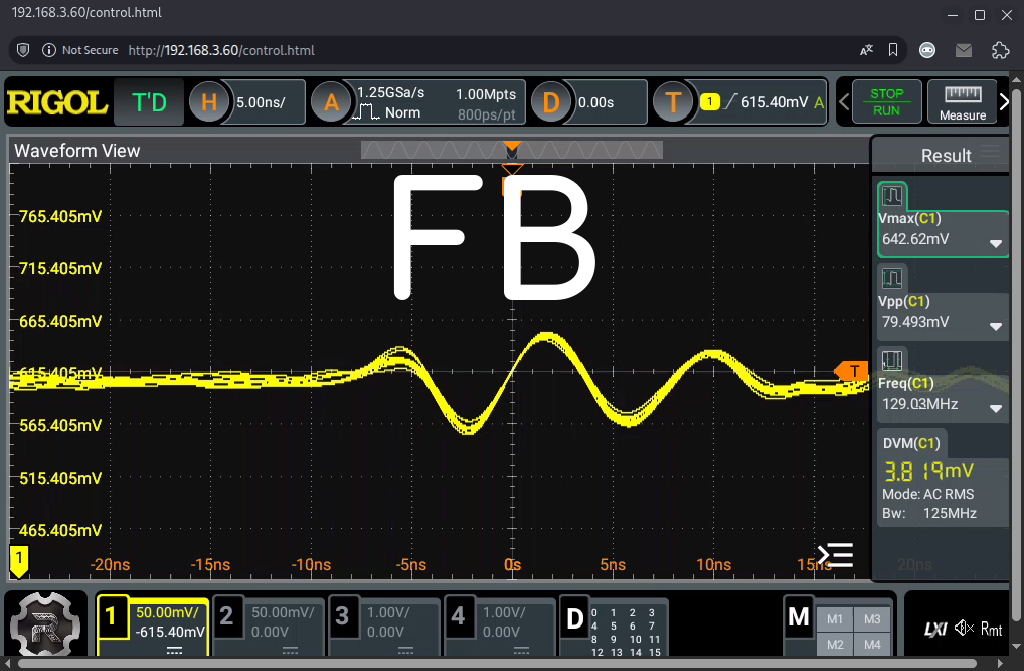Open the Math M menu

point(799,617)
